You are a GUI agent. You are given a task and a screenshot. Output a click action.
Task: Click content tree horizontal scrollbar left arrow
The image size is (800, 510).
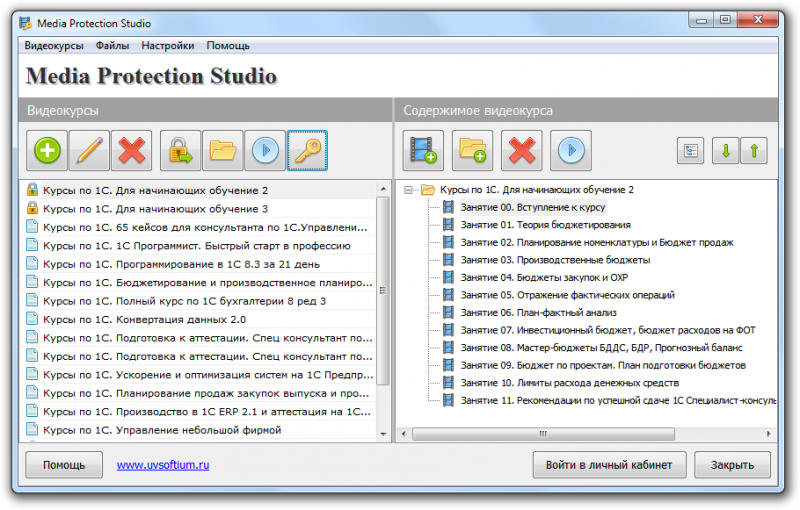(404, 434)
